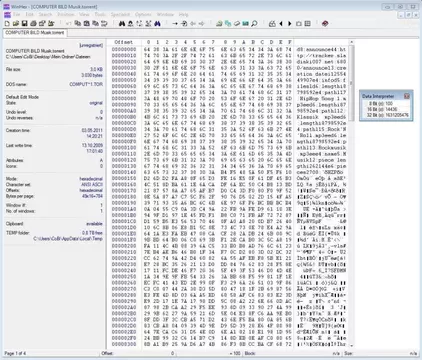Viewport: 422px width, 360px height.
Task: Click offset row 00000200
Action: (124, 246)
